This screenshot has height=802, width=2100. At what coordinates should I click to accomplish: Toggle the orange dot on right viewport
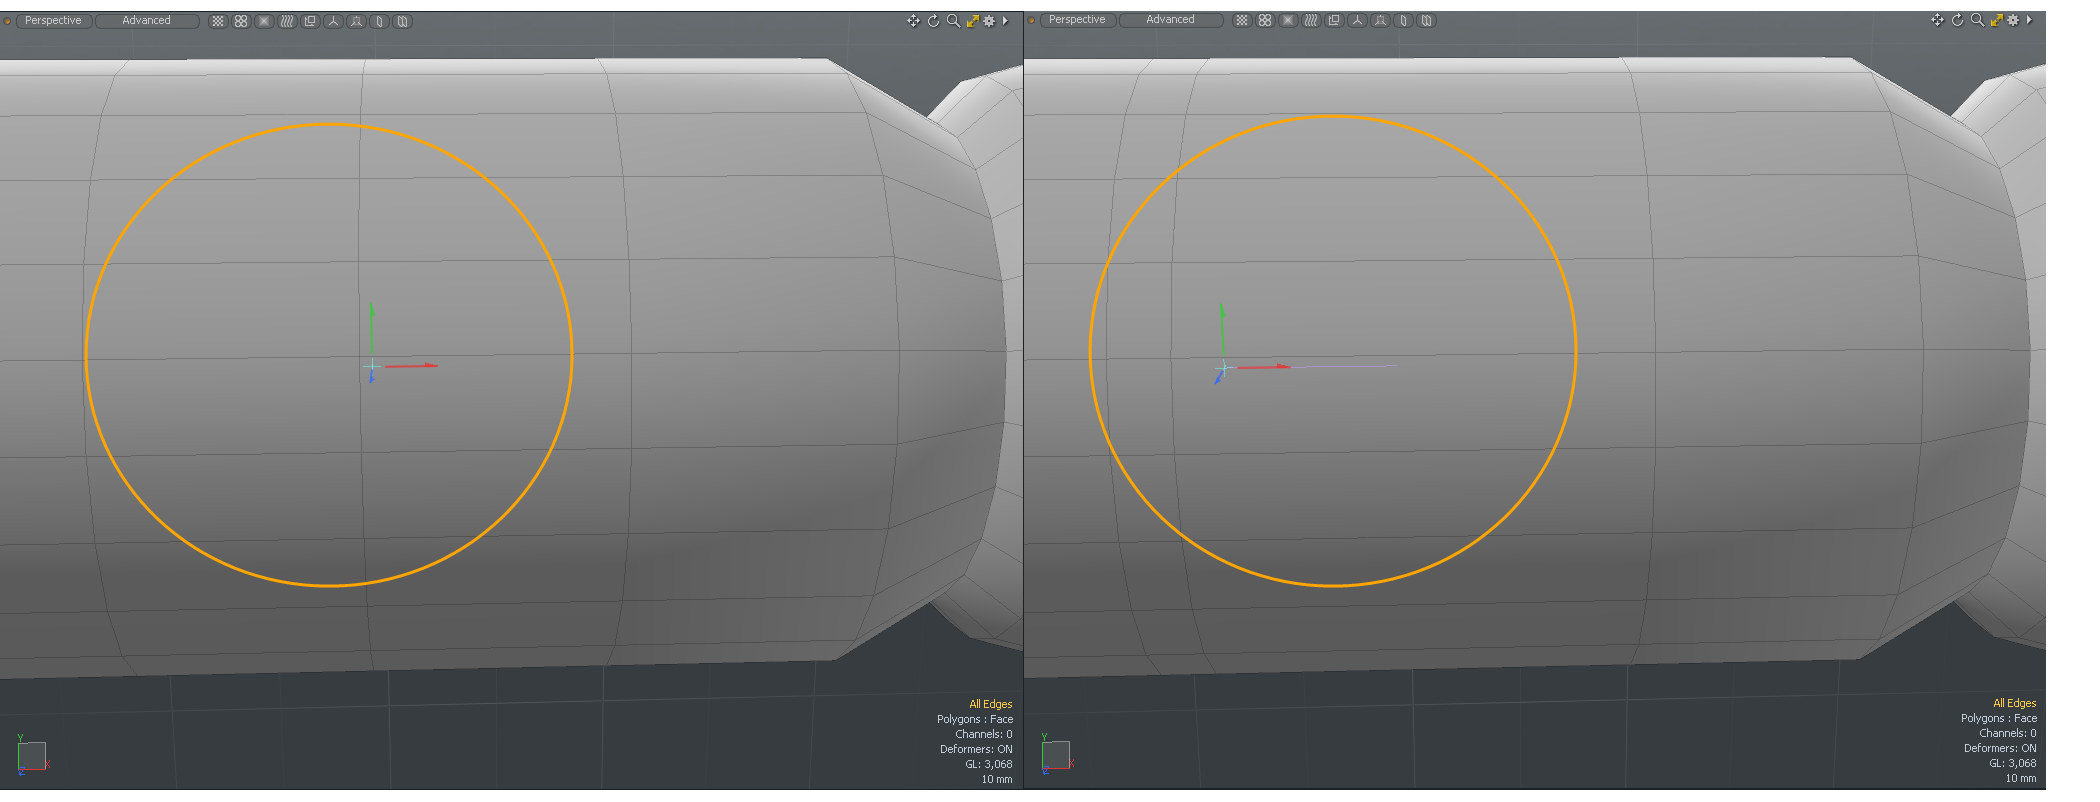1031,20
